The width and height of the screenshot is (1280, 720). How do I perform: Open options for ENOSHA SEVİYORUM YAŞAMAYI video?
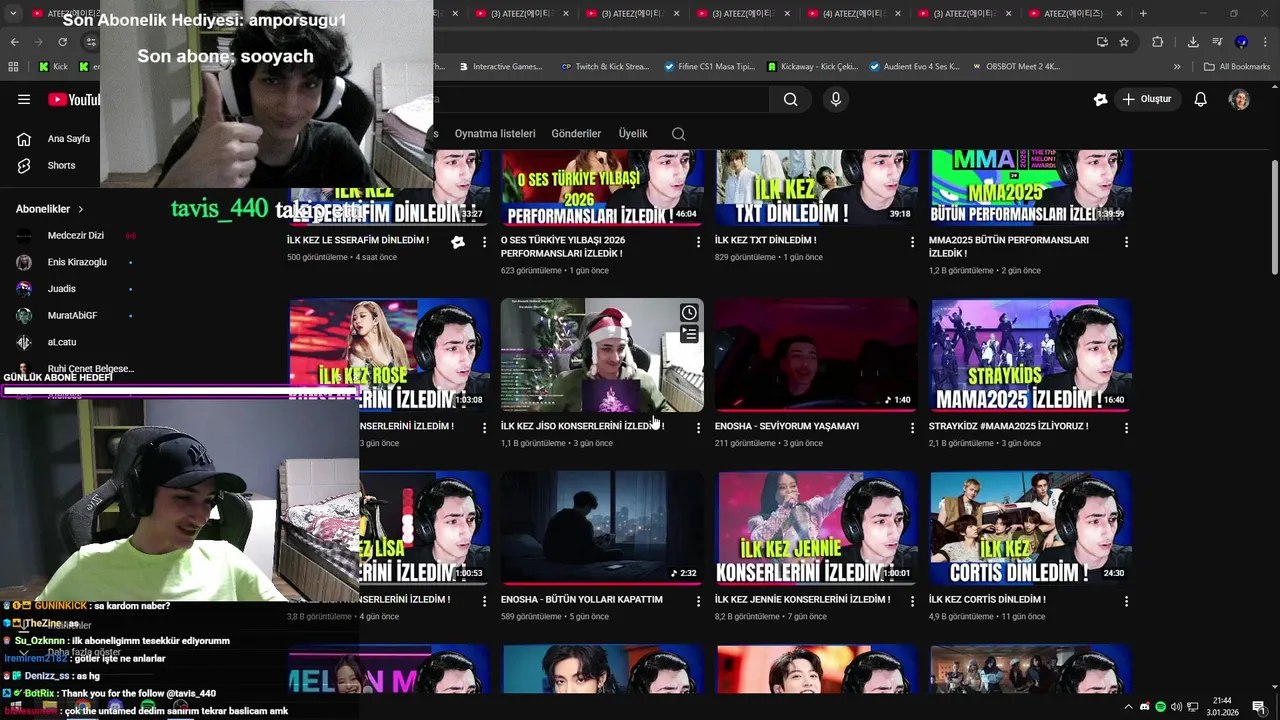(912, 428)
